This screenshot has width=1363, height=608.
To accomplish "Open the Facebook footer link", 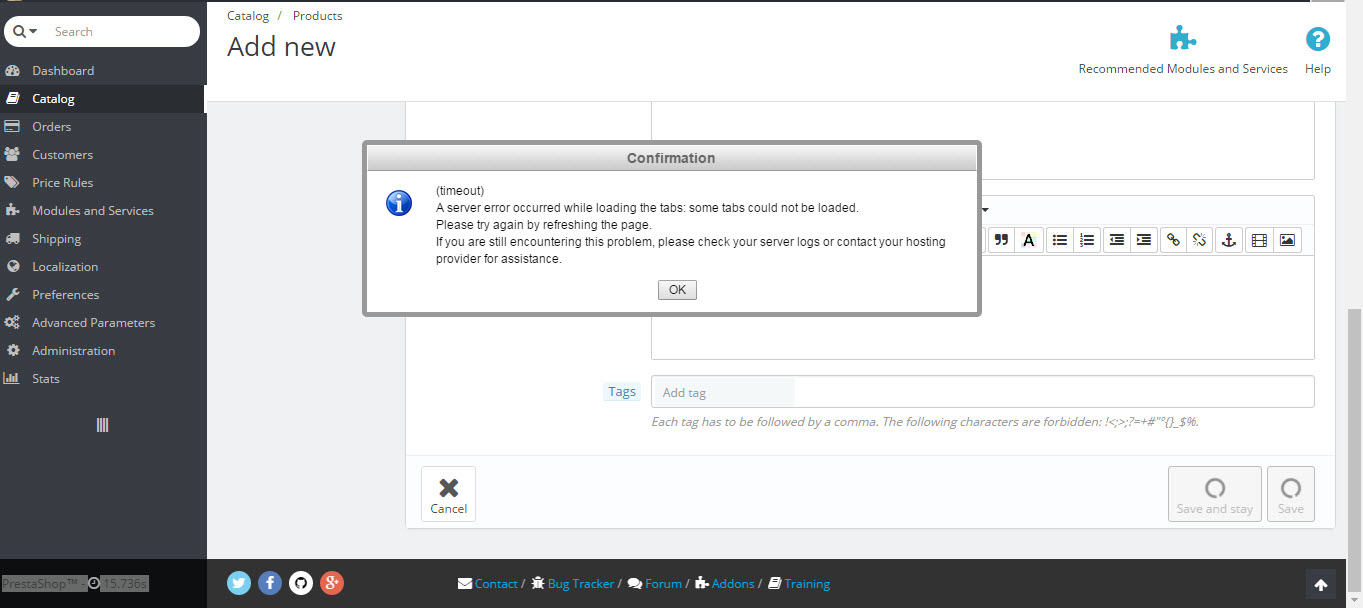I will tap(270, 583).
